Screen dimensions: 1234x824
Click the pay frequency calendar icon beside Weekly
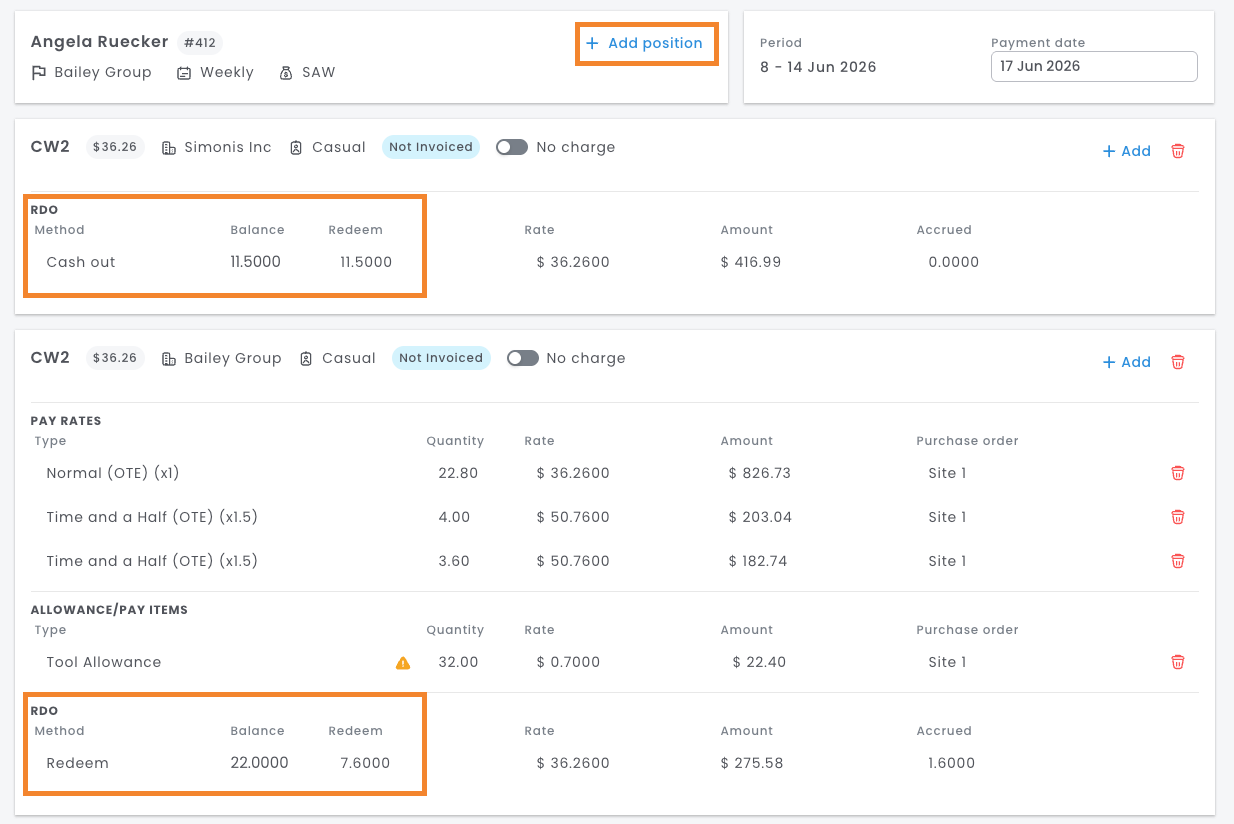(184, 73)
